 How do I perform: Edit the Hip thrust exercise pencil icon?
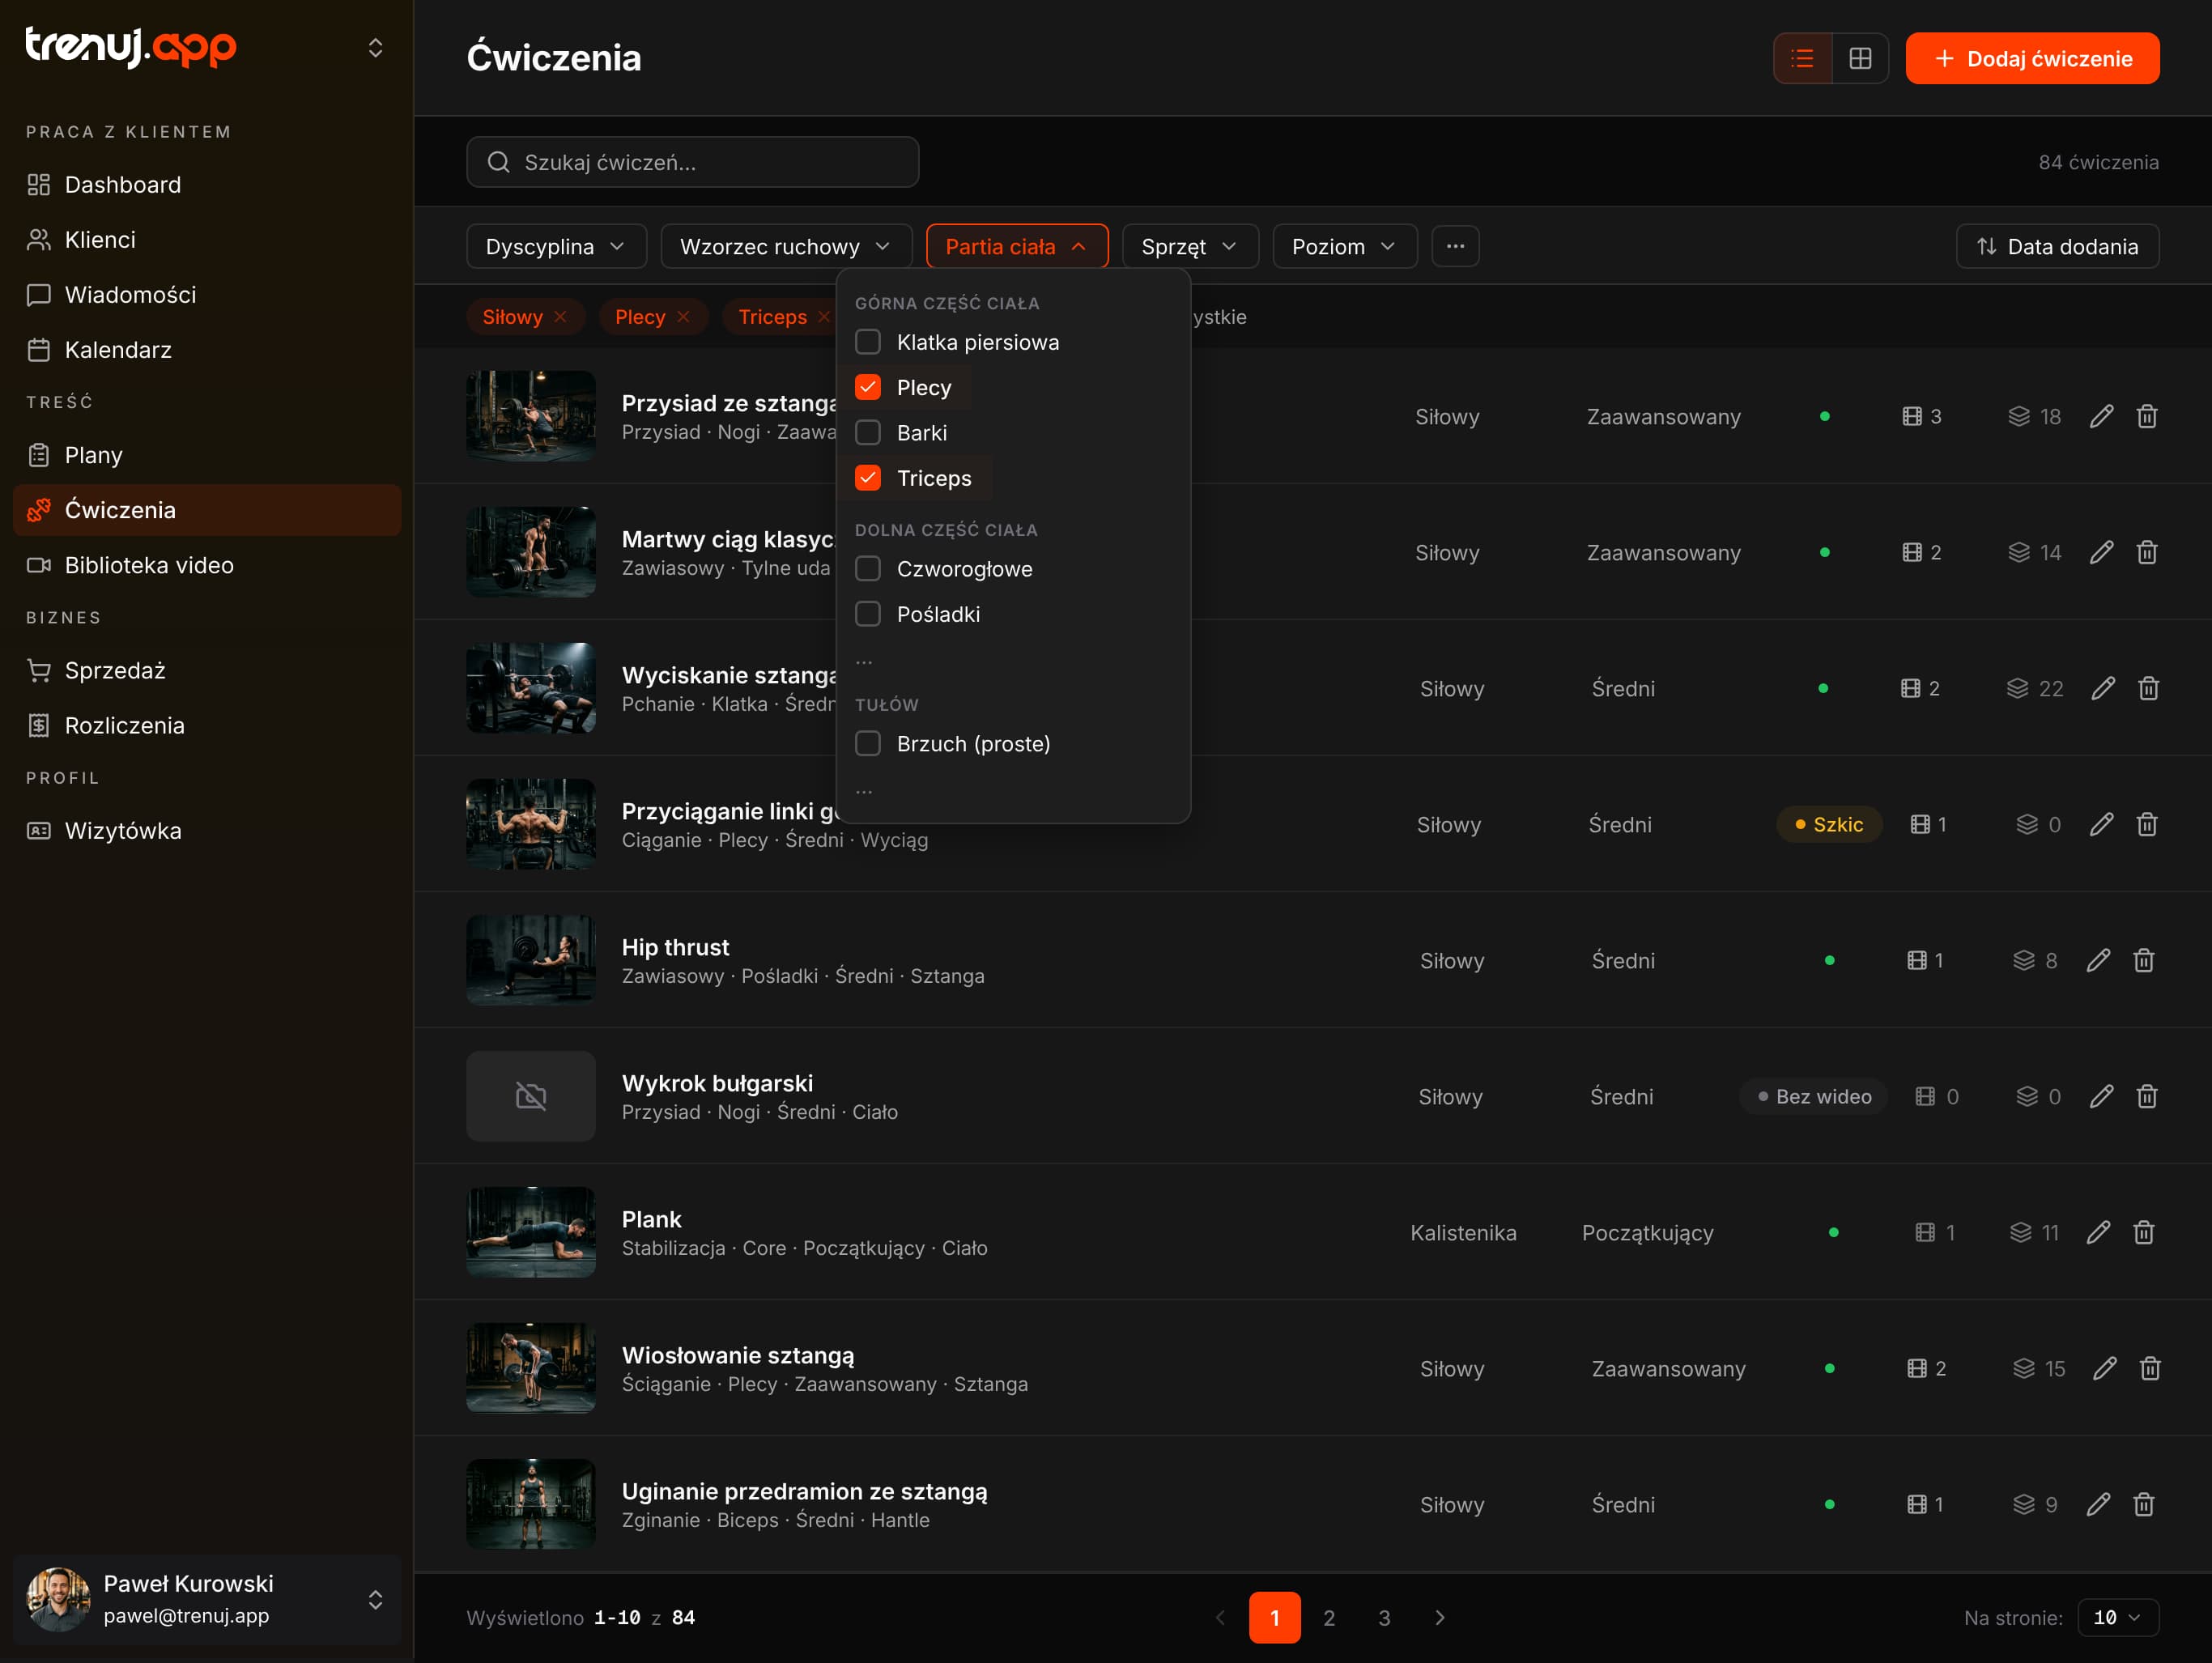tap(2098, 960)
